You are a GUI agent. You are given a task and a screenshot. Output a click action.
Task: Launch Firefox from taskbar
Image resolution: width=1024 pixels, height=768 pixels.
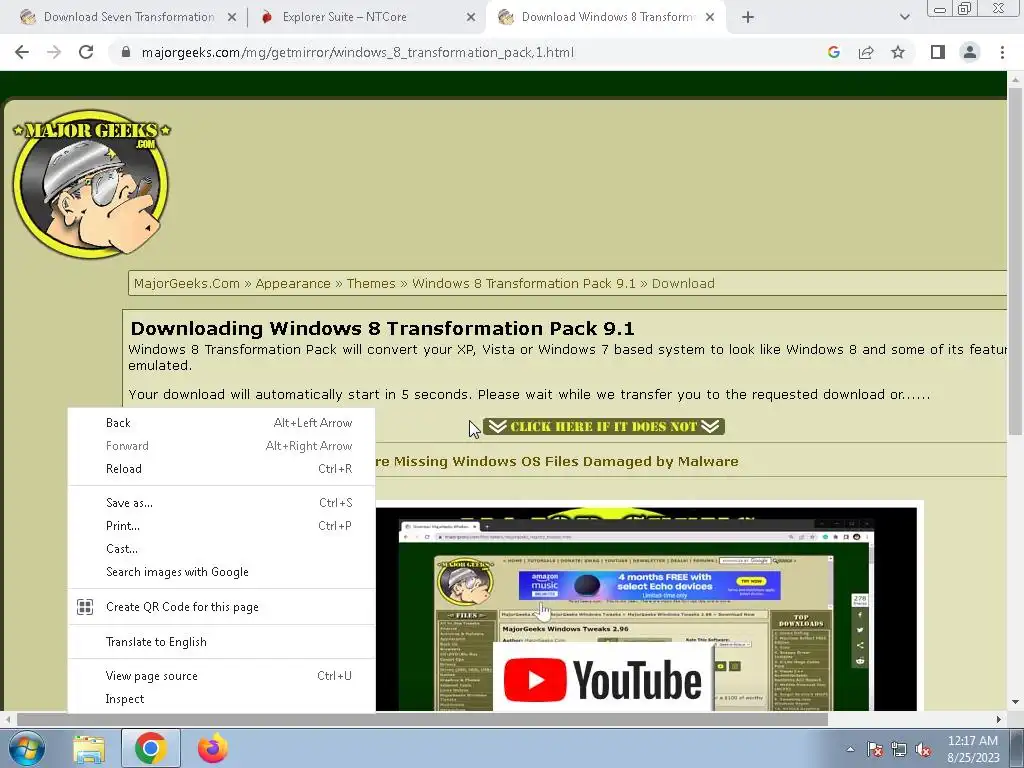(x=213, y=748)
